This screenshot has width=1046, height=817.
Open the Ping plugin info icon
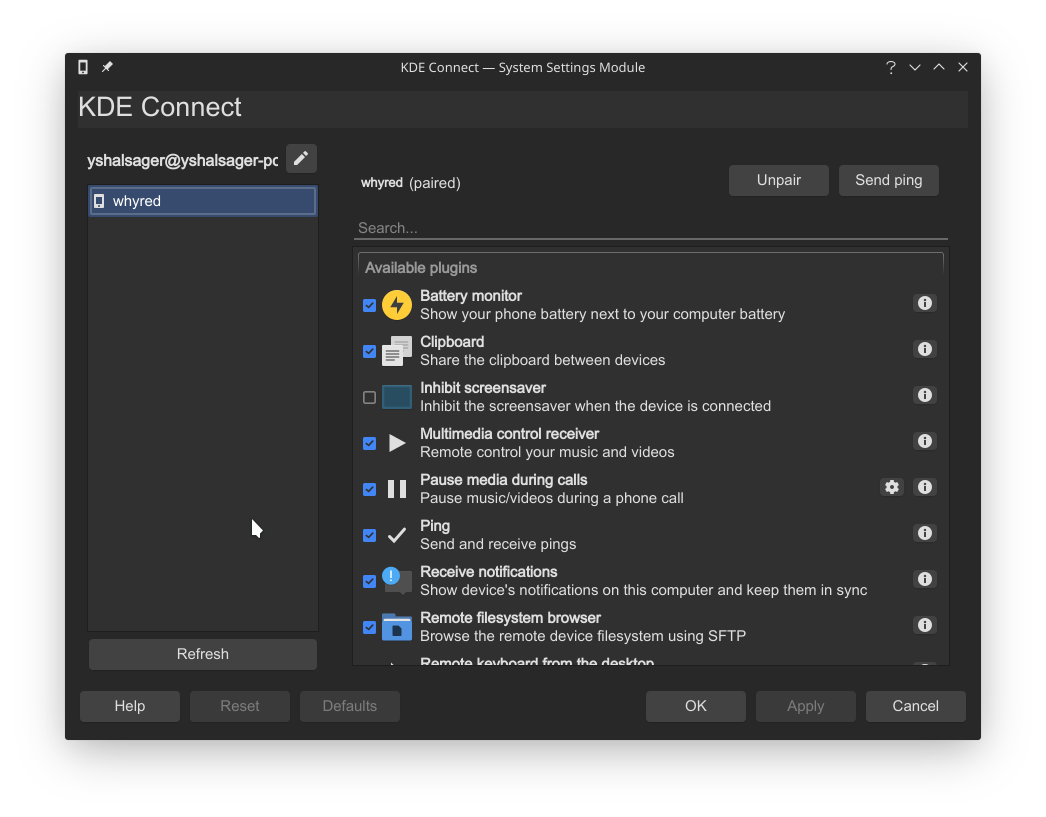pos(925,534)
